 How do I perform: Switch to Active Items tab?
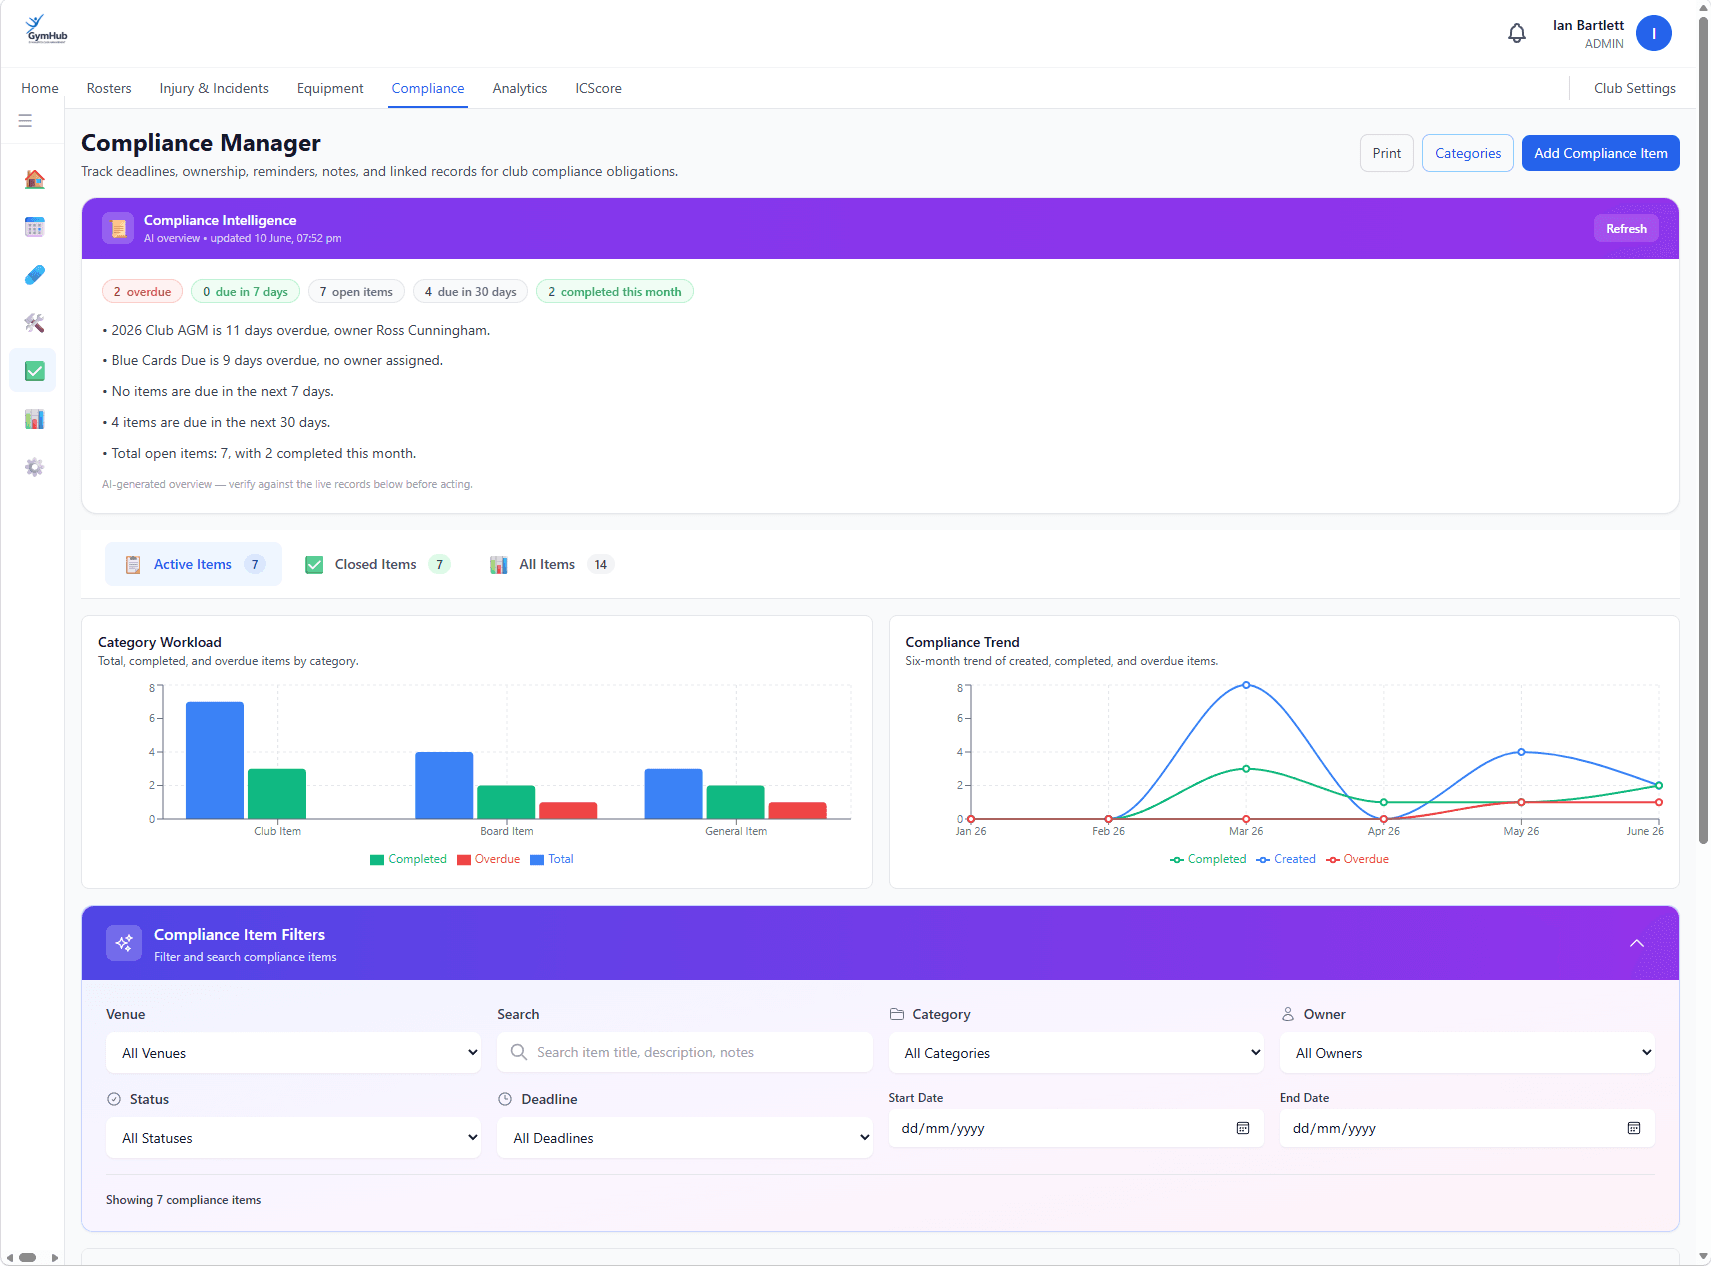[x=193, y=564]
